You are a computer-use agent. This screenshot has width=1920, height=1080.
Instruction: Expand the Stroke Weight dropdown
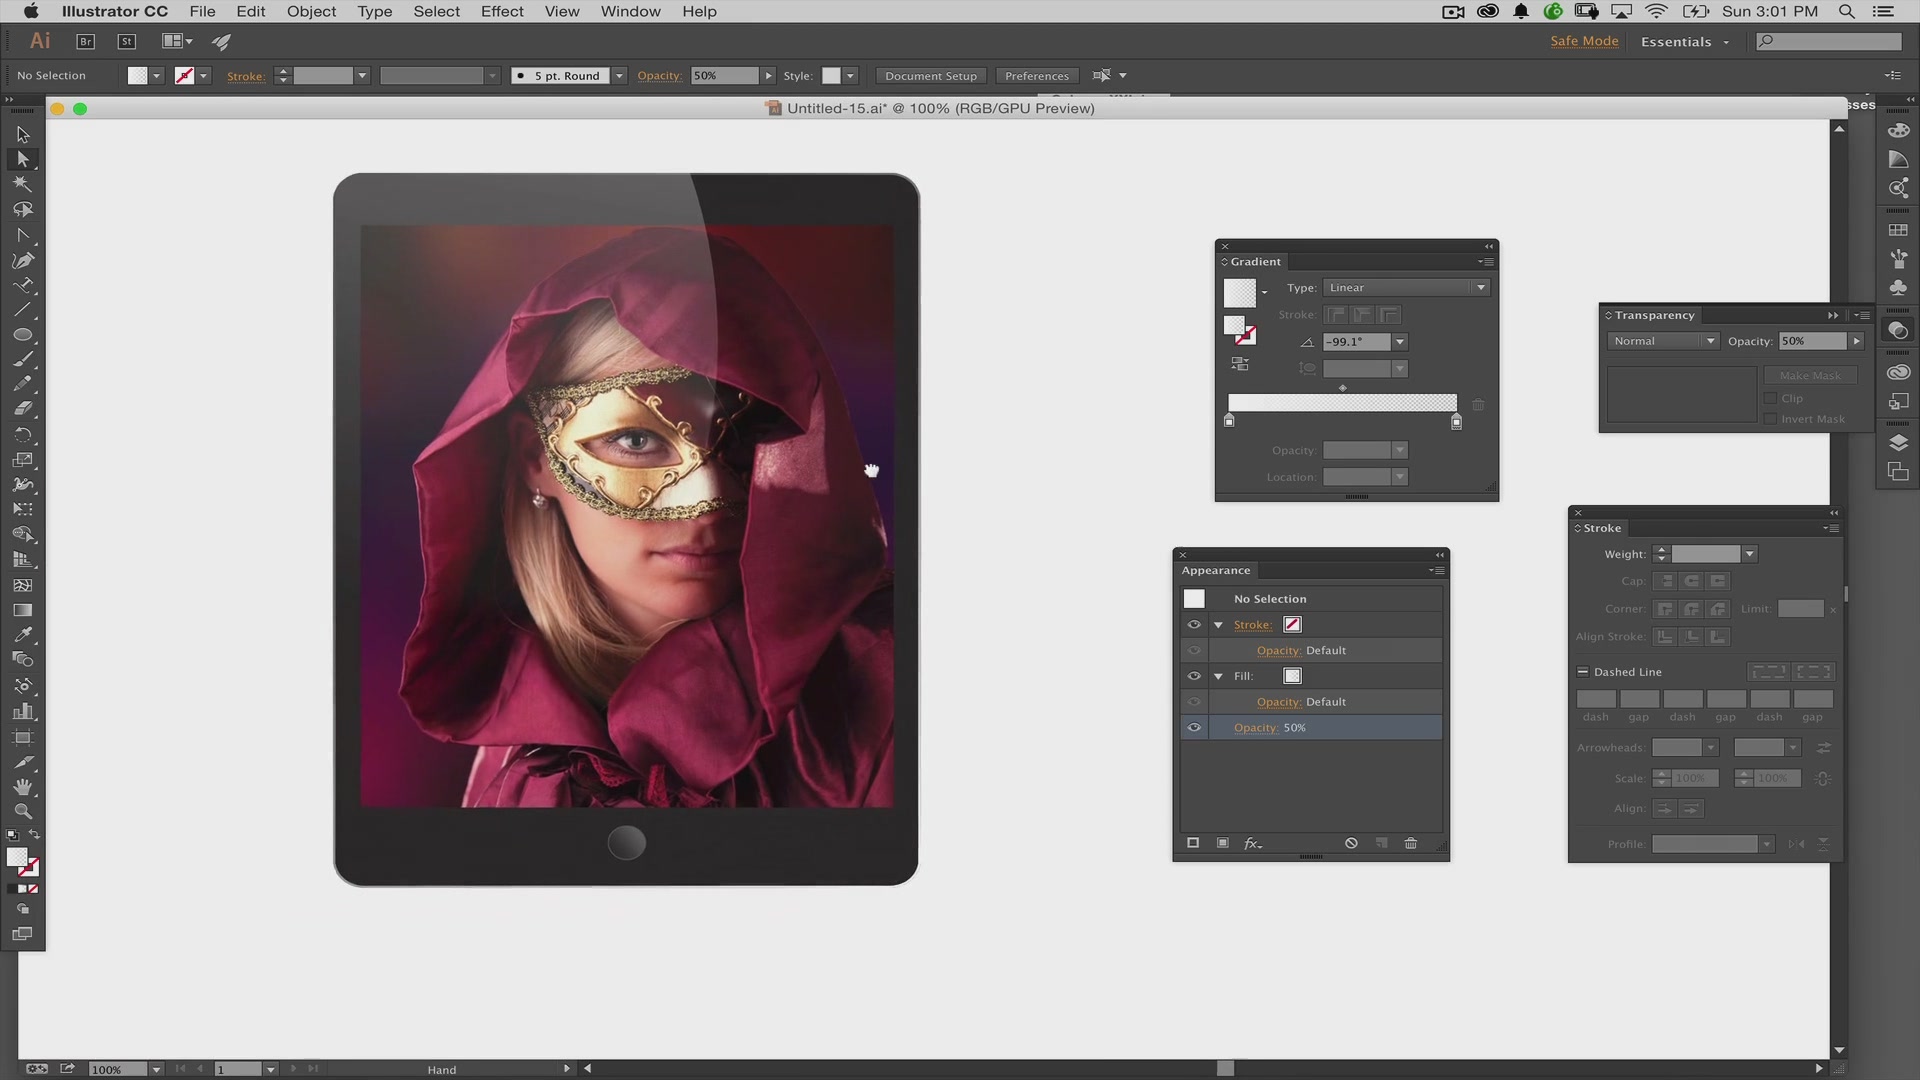1749,553
